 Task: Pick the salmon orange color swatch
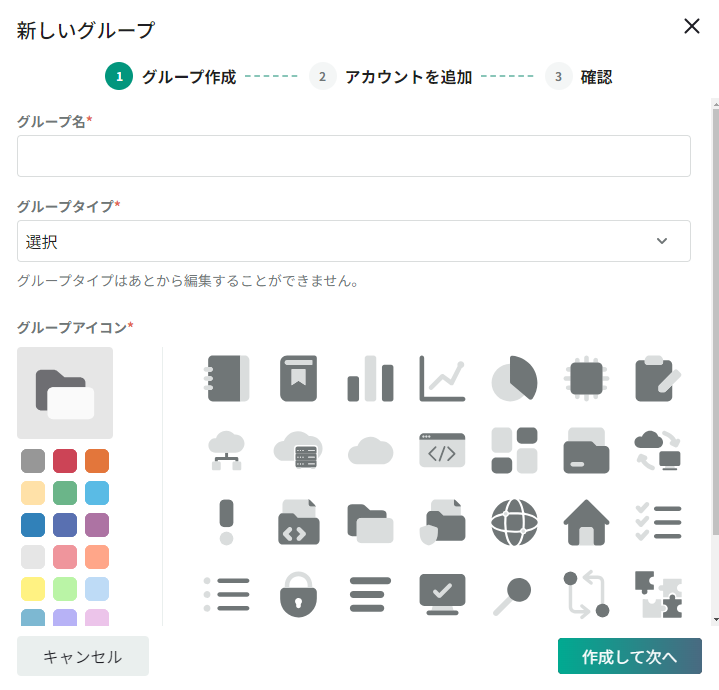97,557
